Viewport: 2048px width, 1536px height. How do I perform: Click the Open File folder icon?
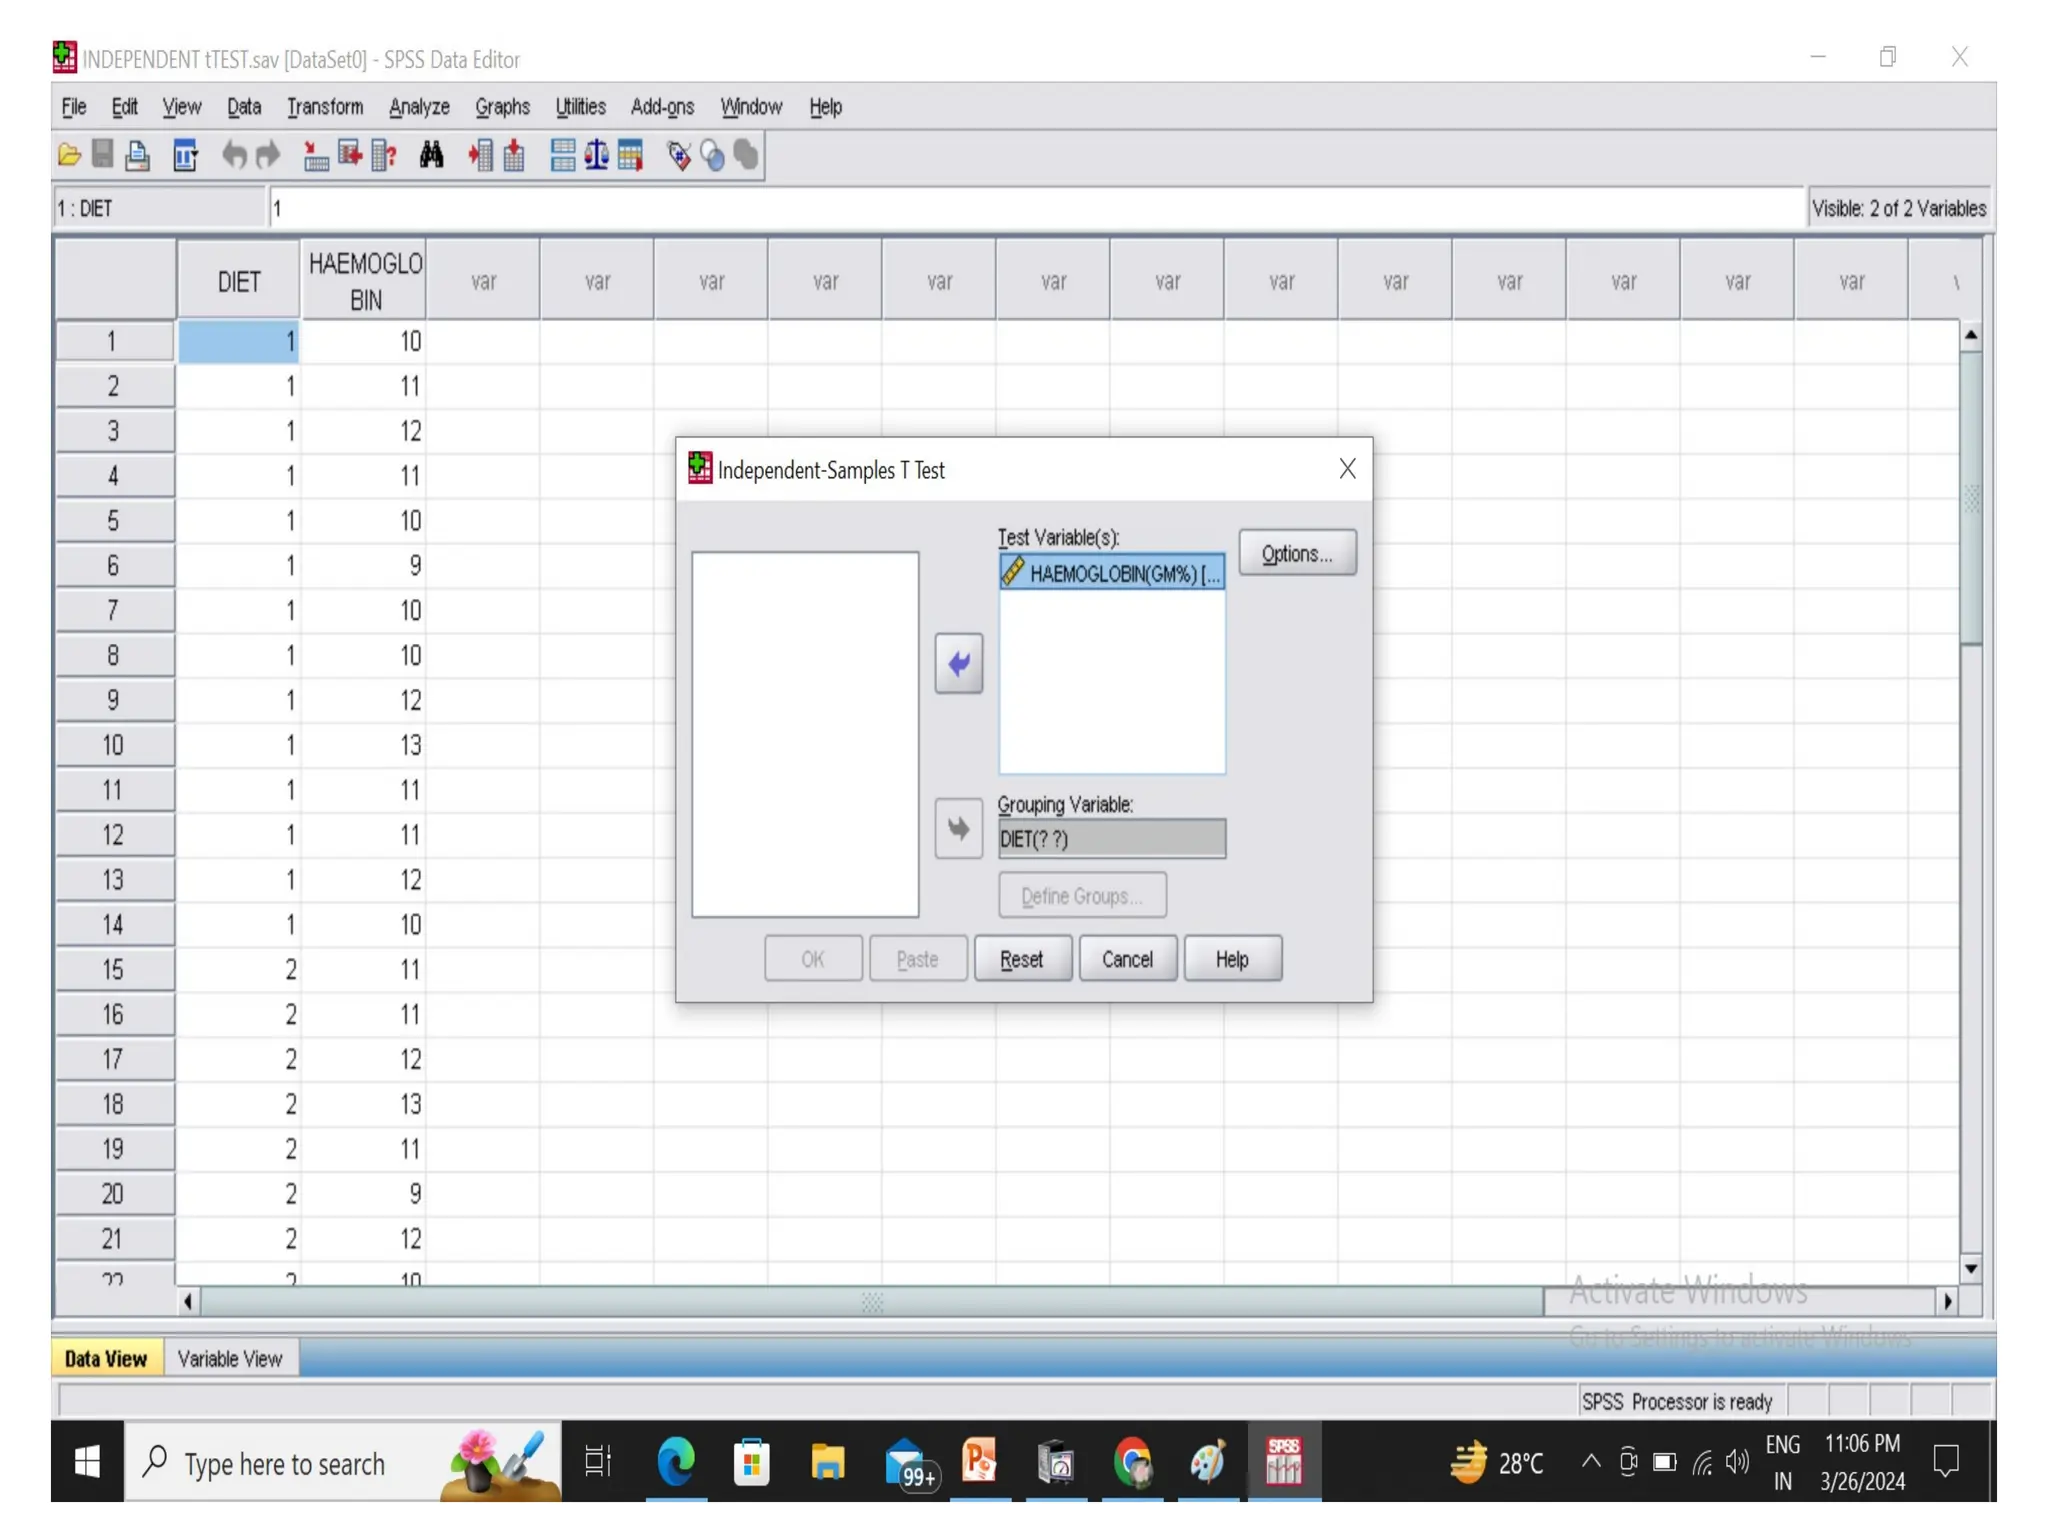[69, 156]
